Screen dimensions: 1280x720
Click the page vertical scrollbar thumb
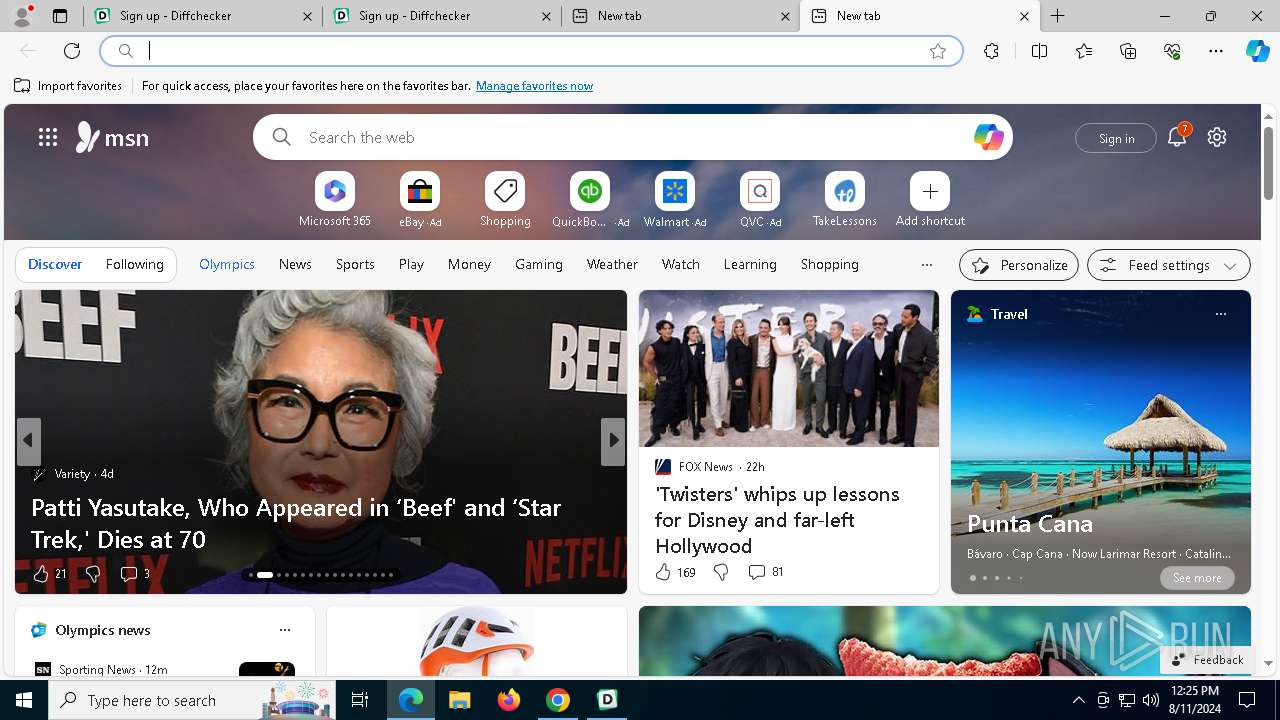pyautogui.click(x=1268, y=162)
